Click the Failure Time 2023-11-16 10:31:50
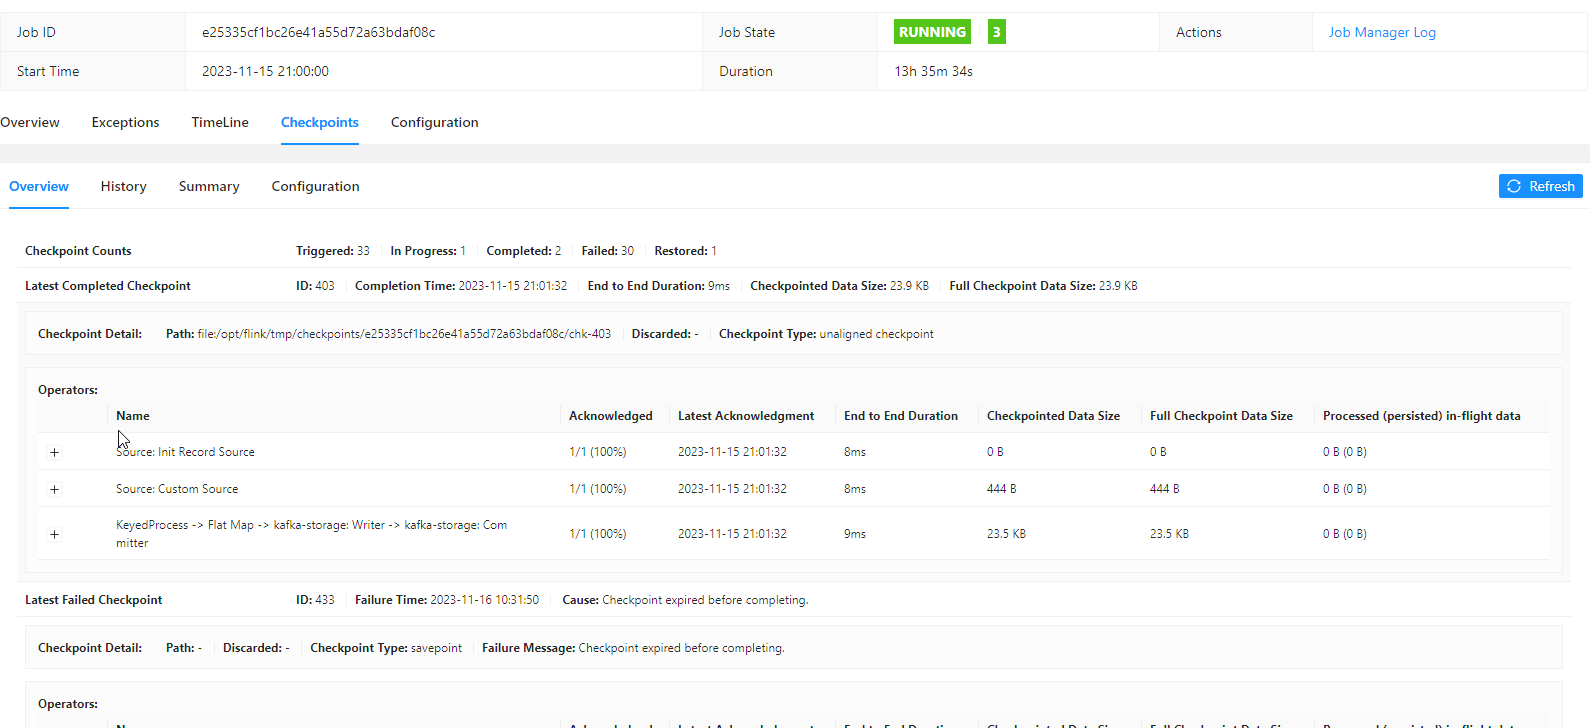1590x728 pixels. tap(447, 600)
